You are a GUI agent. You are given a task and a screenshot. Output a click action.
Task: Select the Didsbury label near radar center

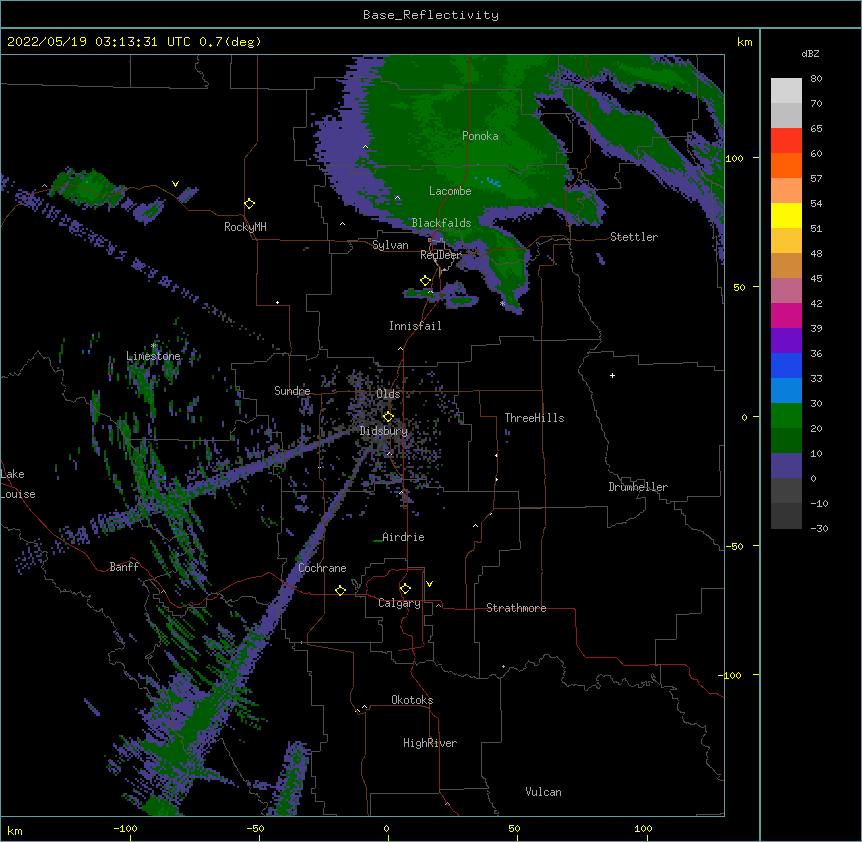(384, 431)
